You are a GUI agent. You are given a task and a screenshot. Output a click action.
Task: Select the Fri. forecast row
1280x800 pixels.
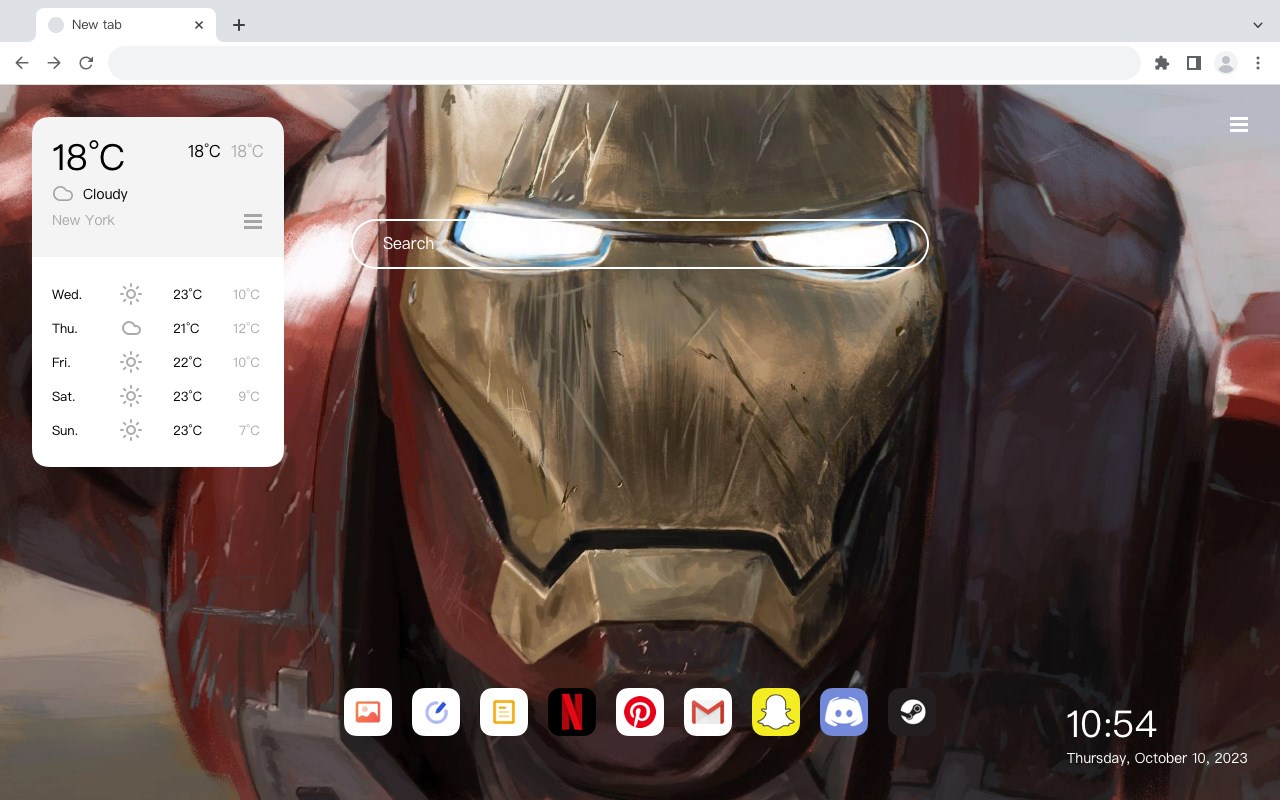pos(158,362)
